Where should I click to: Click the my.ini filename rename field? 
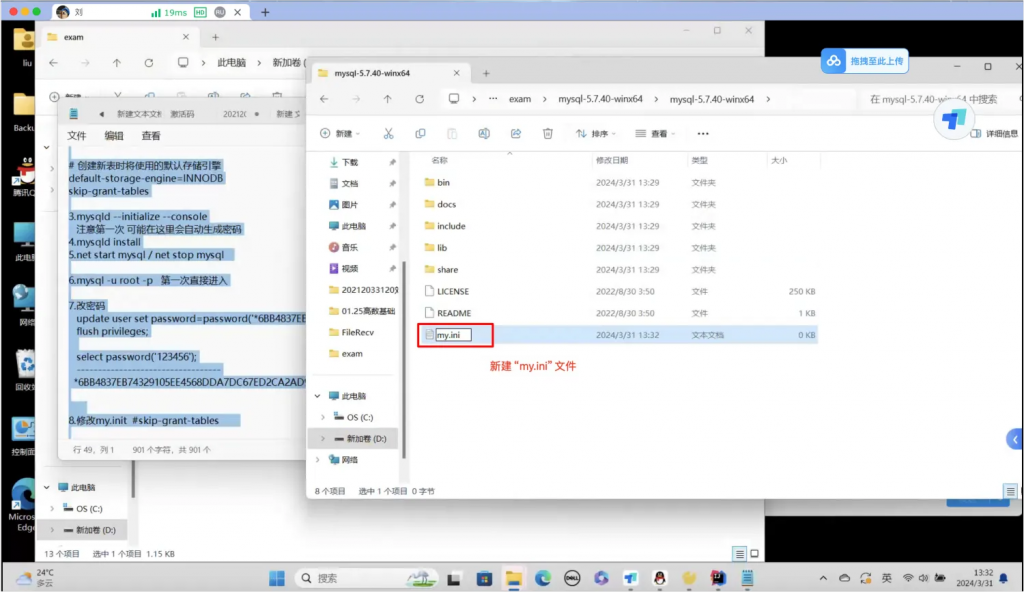pos(453,335)
